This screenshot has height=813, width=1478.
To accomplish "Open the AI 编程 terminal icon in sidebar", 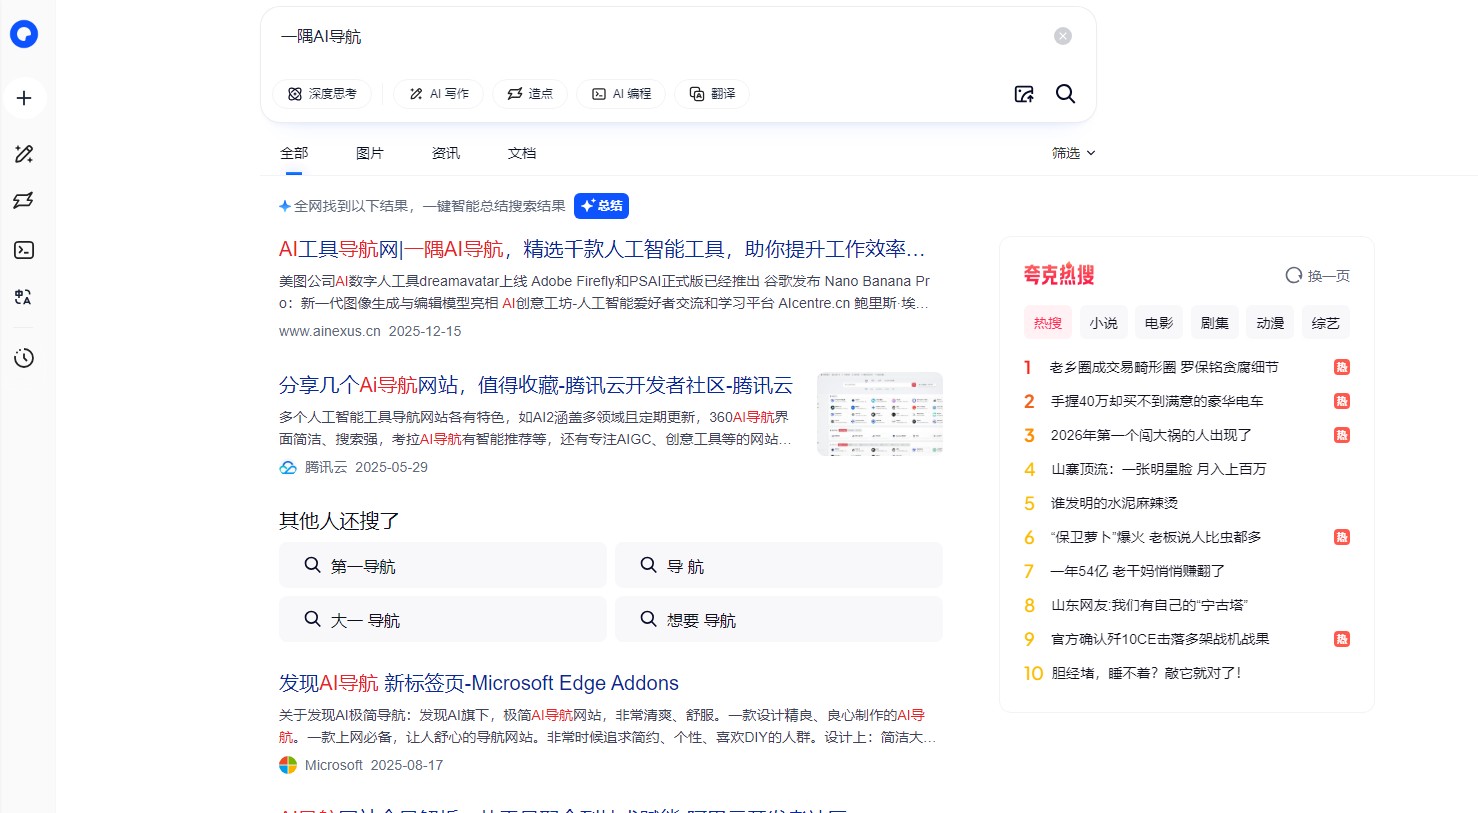I will (24, 251).
